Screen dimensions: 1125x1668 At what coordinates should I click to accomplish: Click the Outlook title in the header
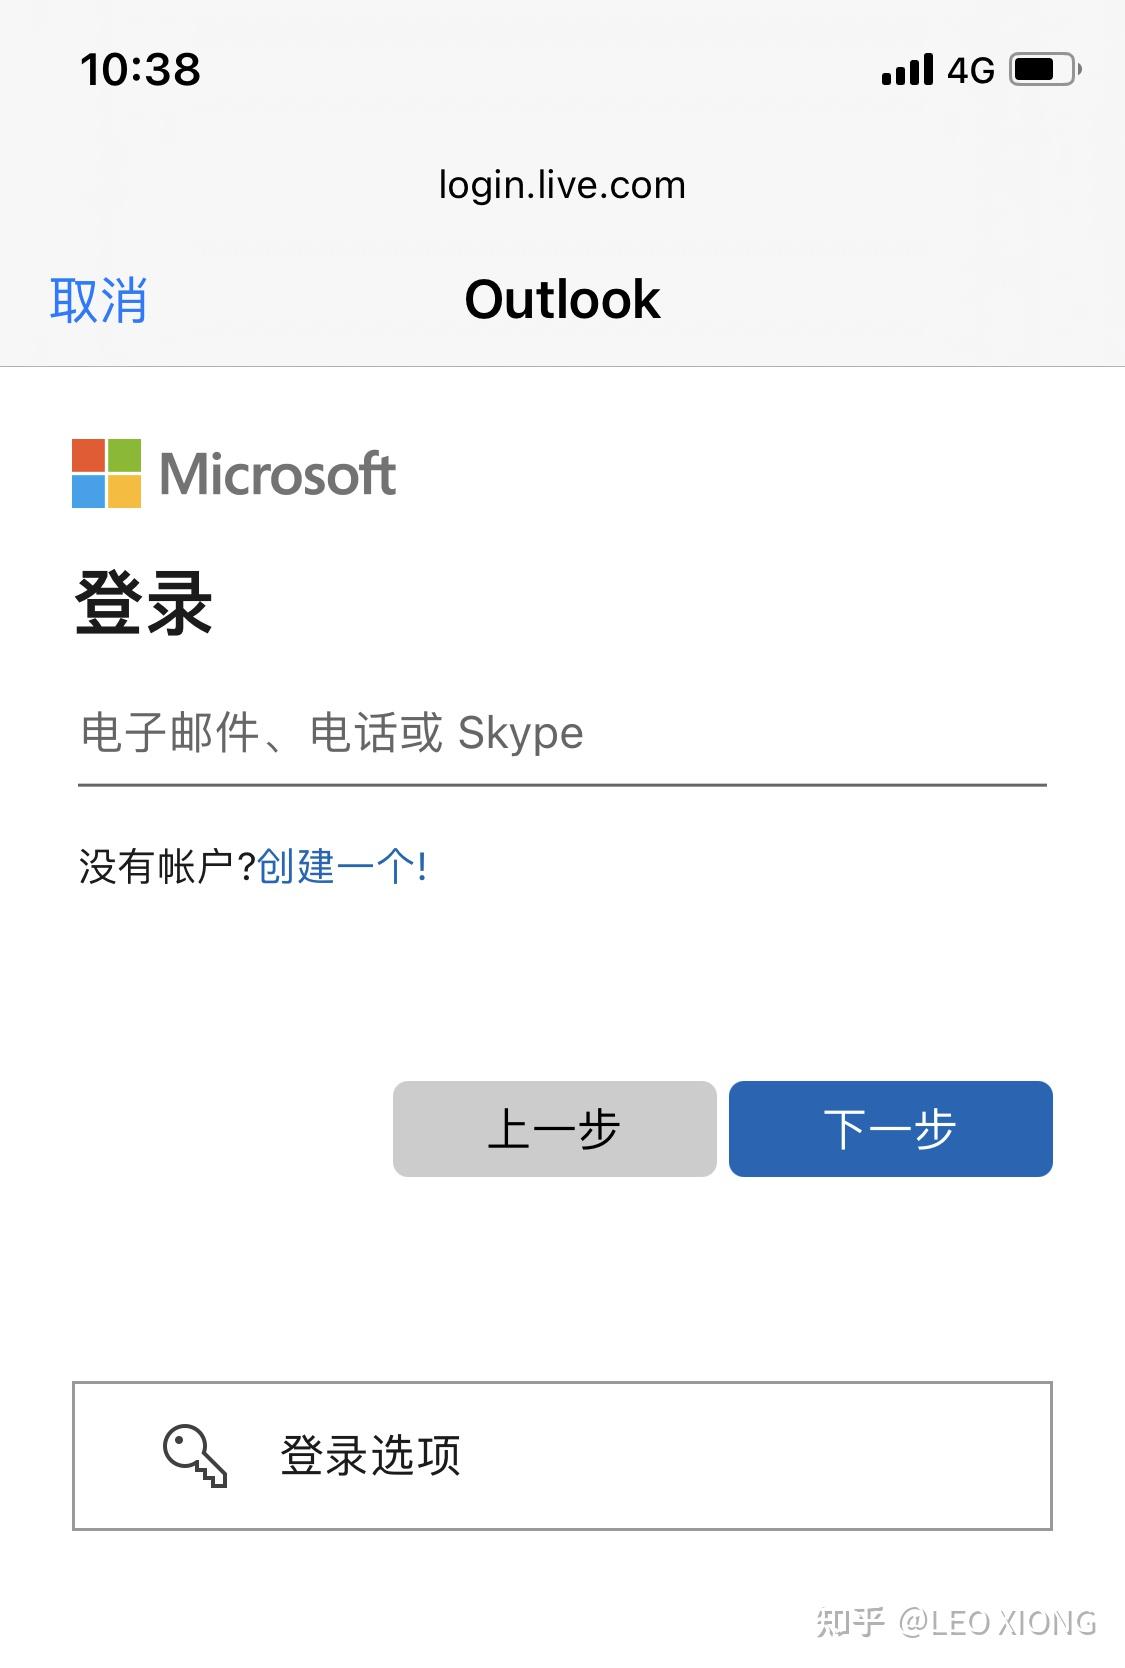(x=562, y=299)
